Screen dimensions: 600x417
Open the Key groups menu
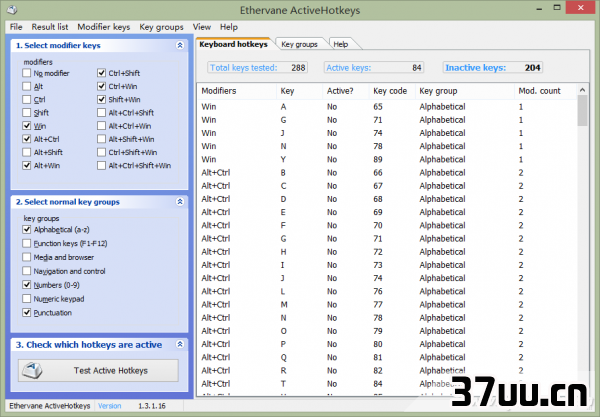[161, 27]
